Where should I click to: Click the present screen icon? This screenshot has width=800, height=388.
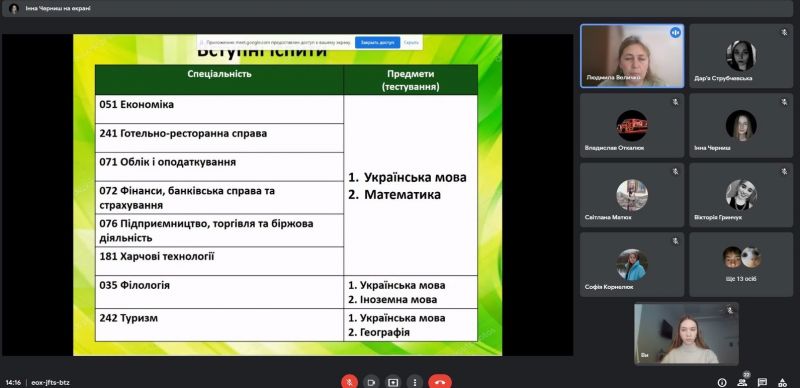tap(392, 382)
